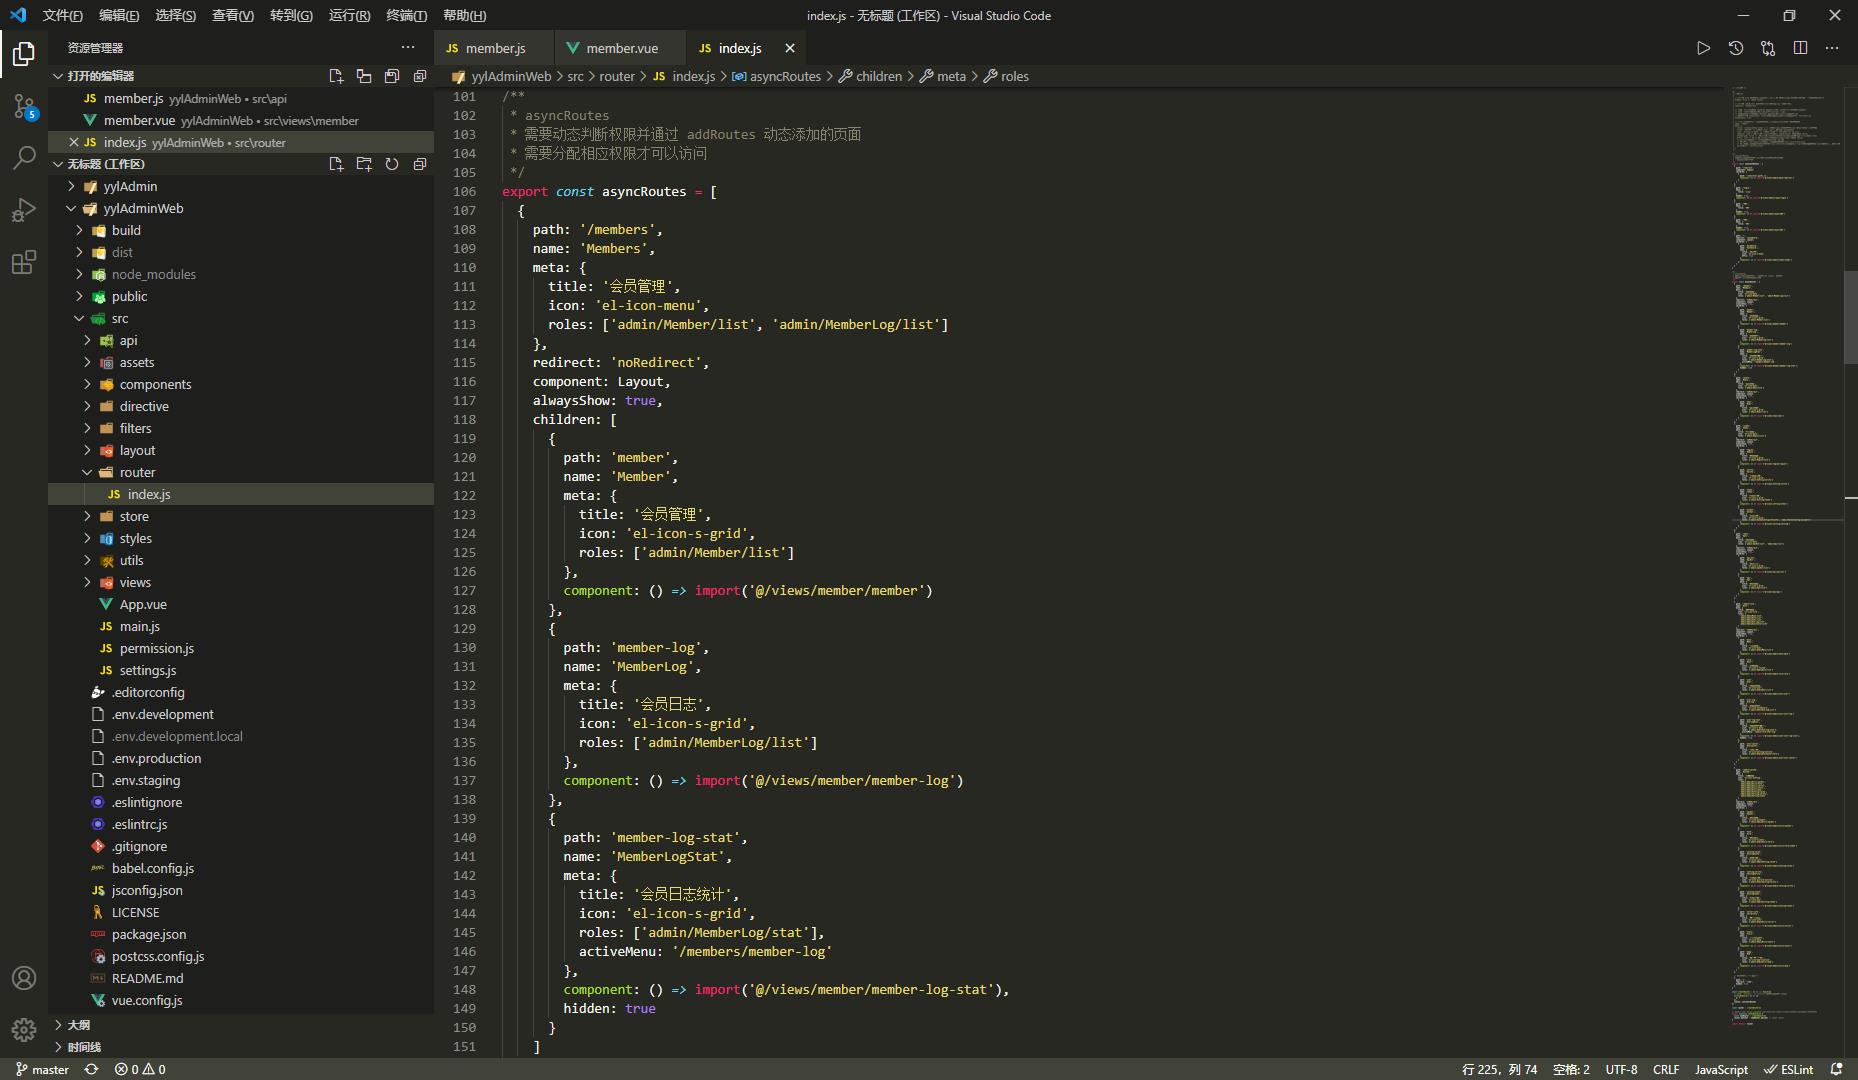Switch to the member.vue tab
This screenshot has height=1080, width=1858.
click(621, 48)
